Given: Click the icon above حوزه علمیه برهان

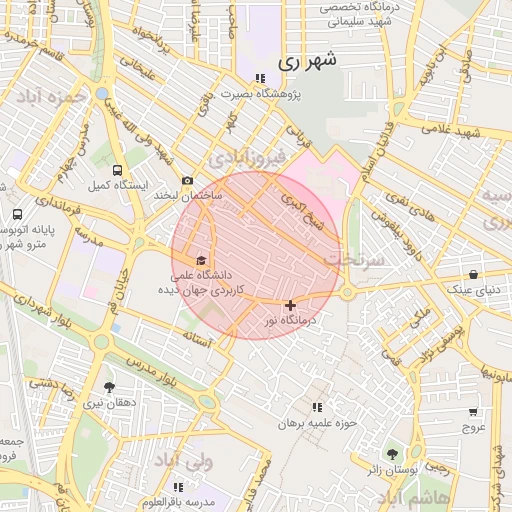Looking at the screenshot, I should click(x=317, y=407).
